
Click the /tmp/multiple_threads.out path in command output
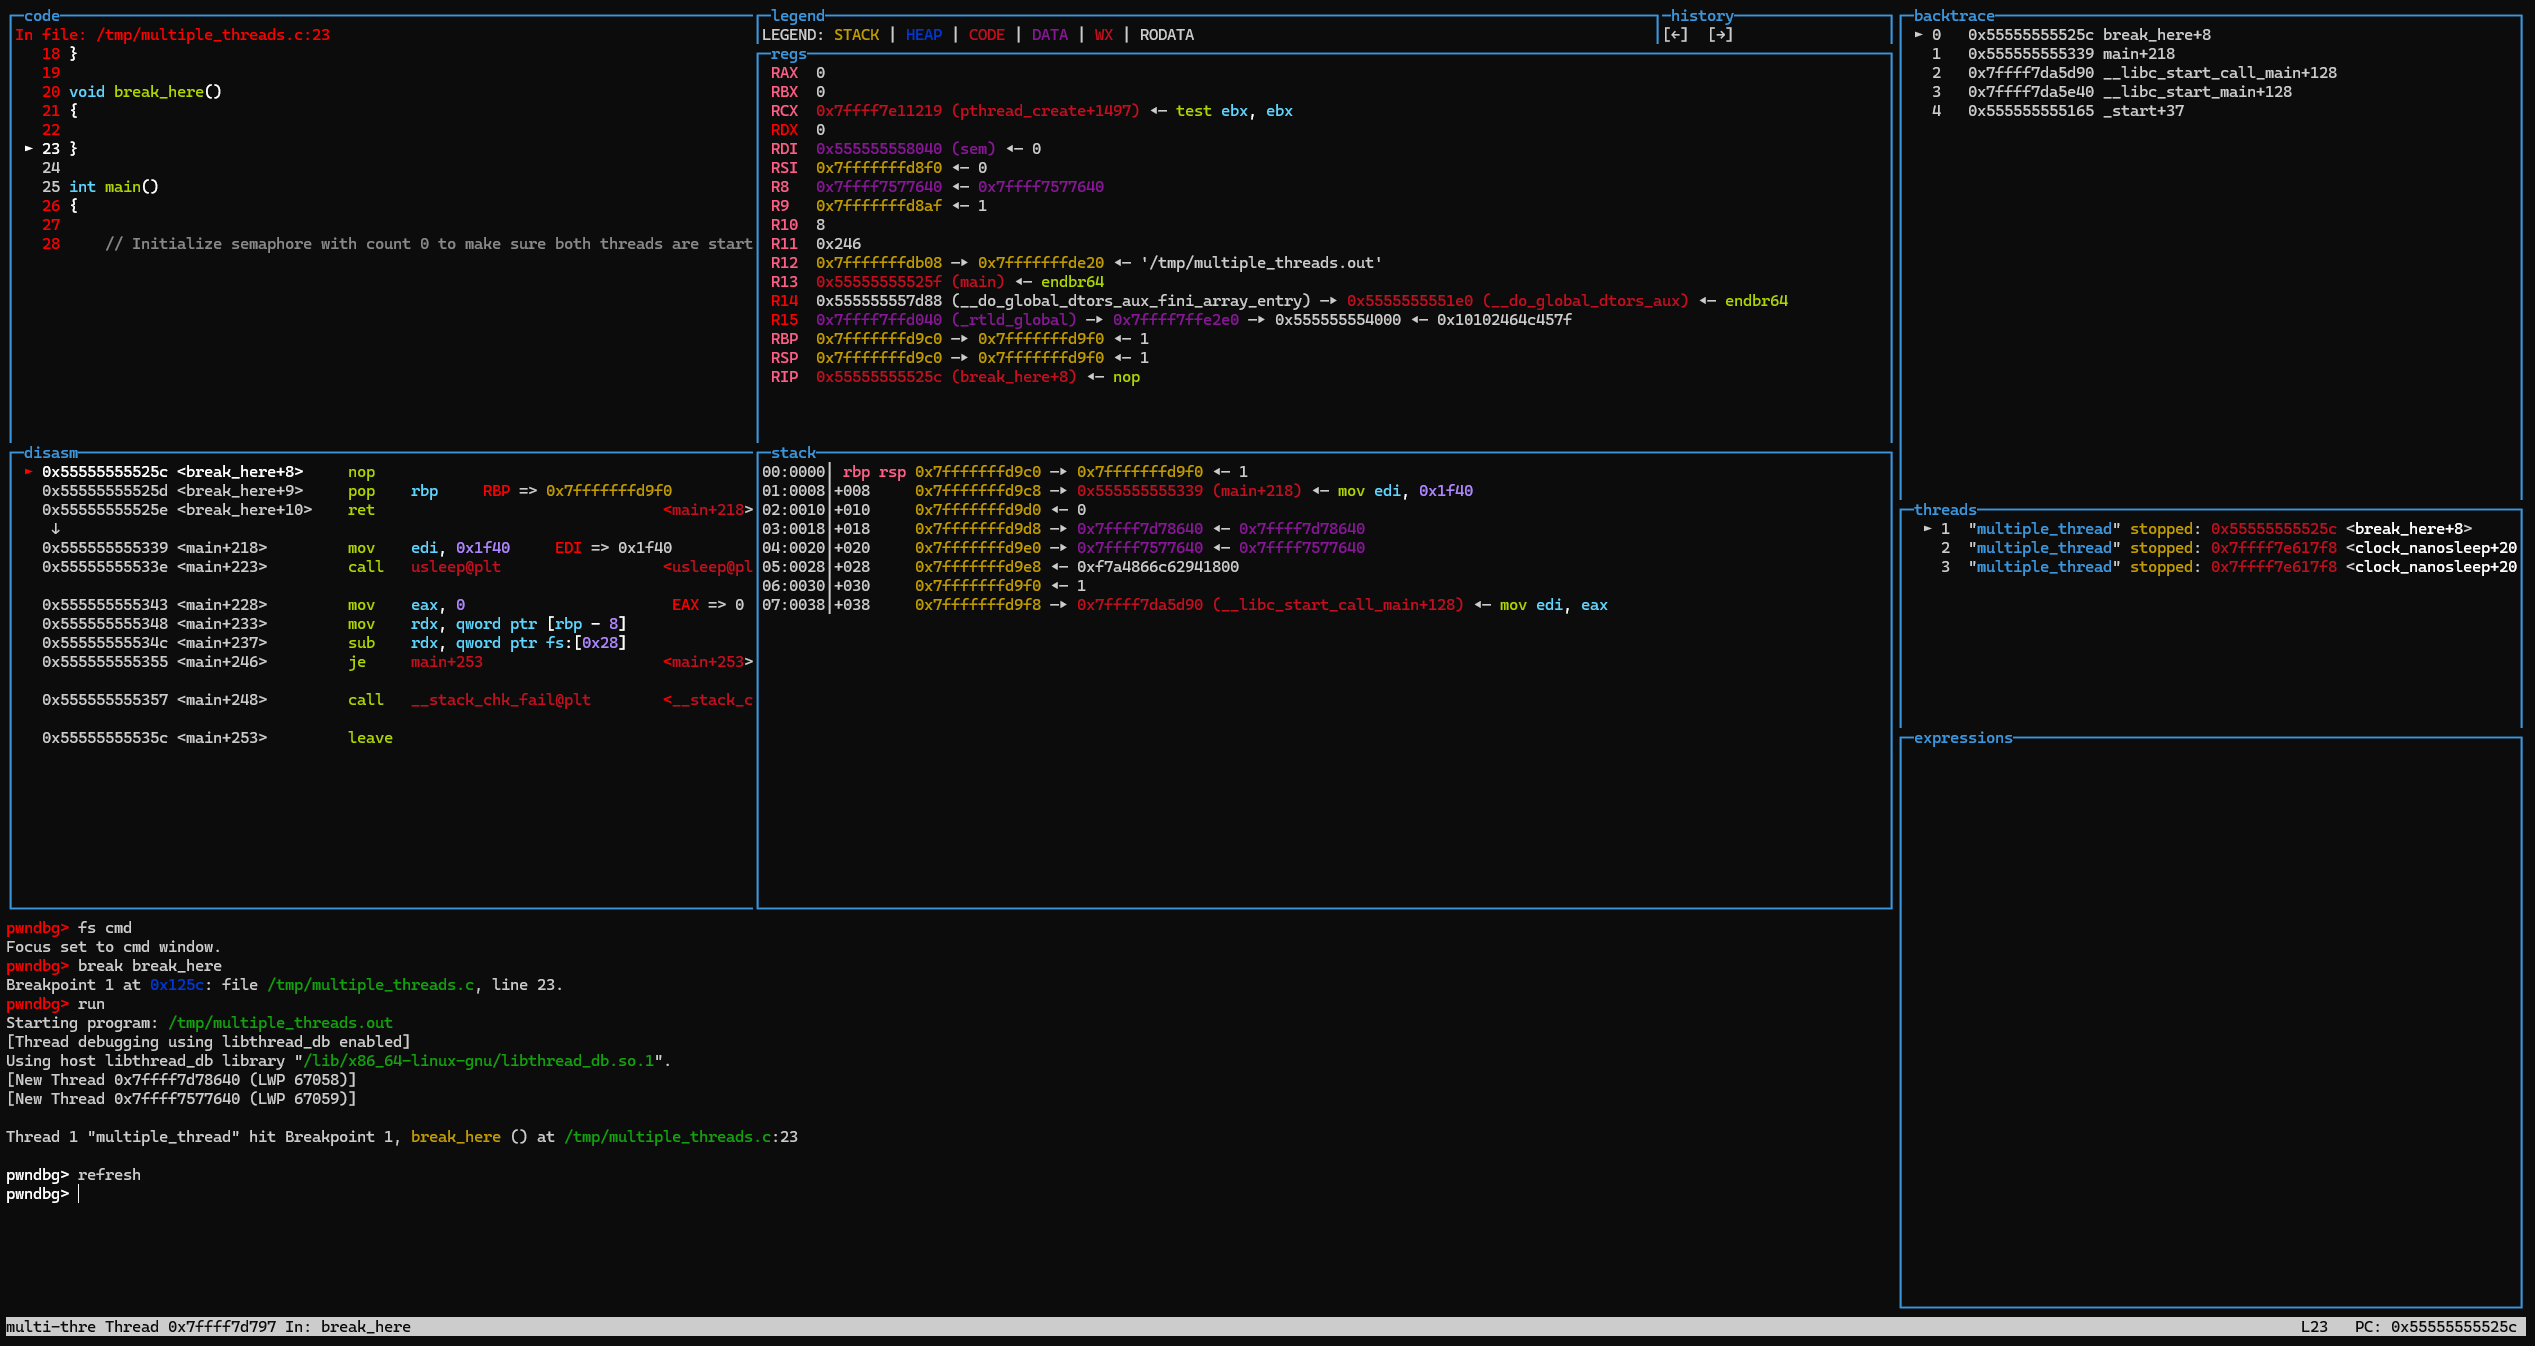tap(280, 1023)
